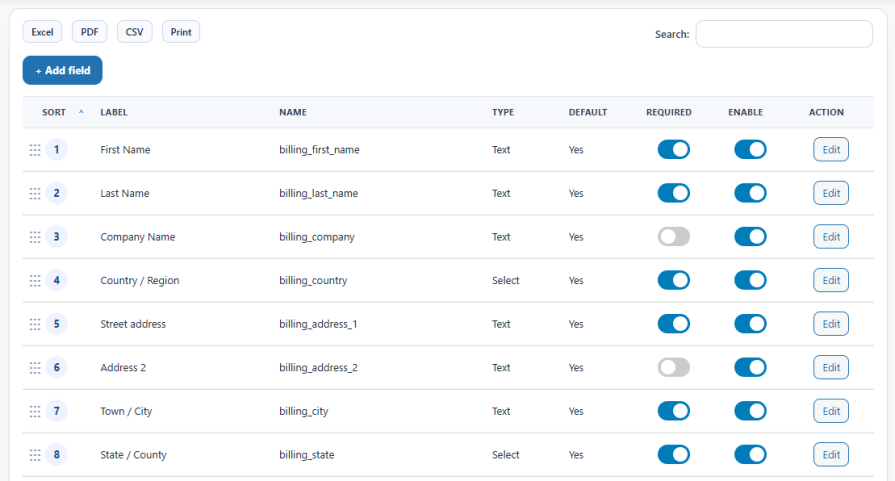This screenshot has width=895, height=481.
Task: Click drag handle icon for Street address row
Action: pyautogui.click(x=35, y=324)
